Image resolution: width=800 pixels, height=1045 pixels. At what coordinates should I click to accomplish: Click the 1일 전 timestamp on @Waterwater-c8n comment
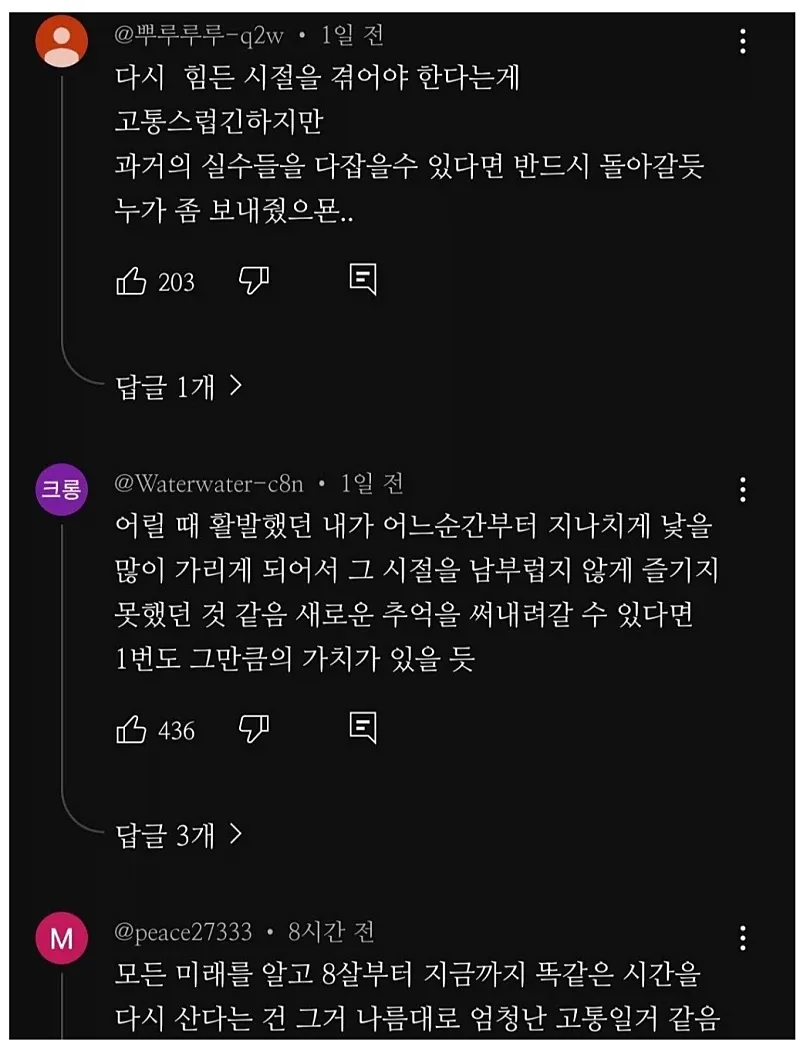372,484
